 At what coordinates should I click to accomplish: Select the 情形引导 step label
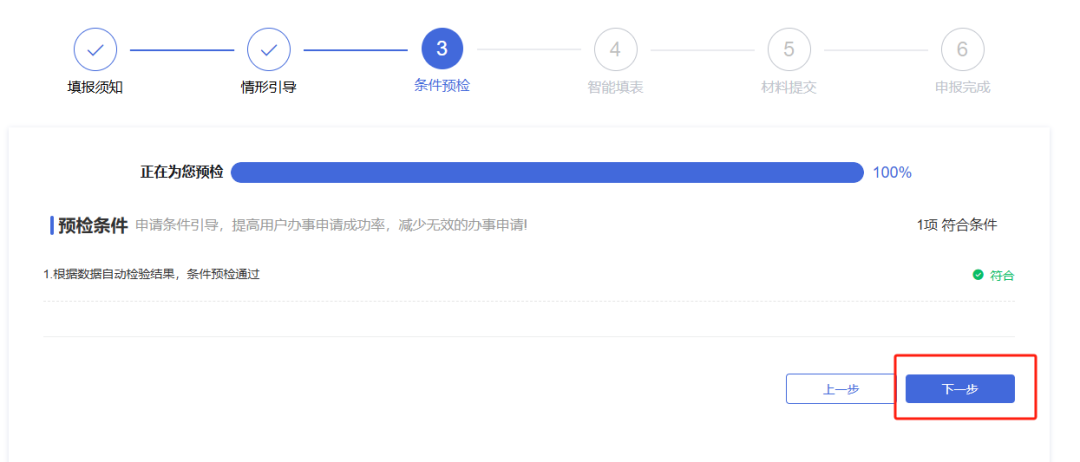pyautogui.click(x=269, y=87)
